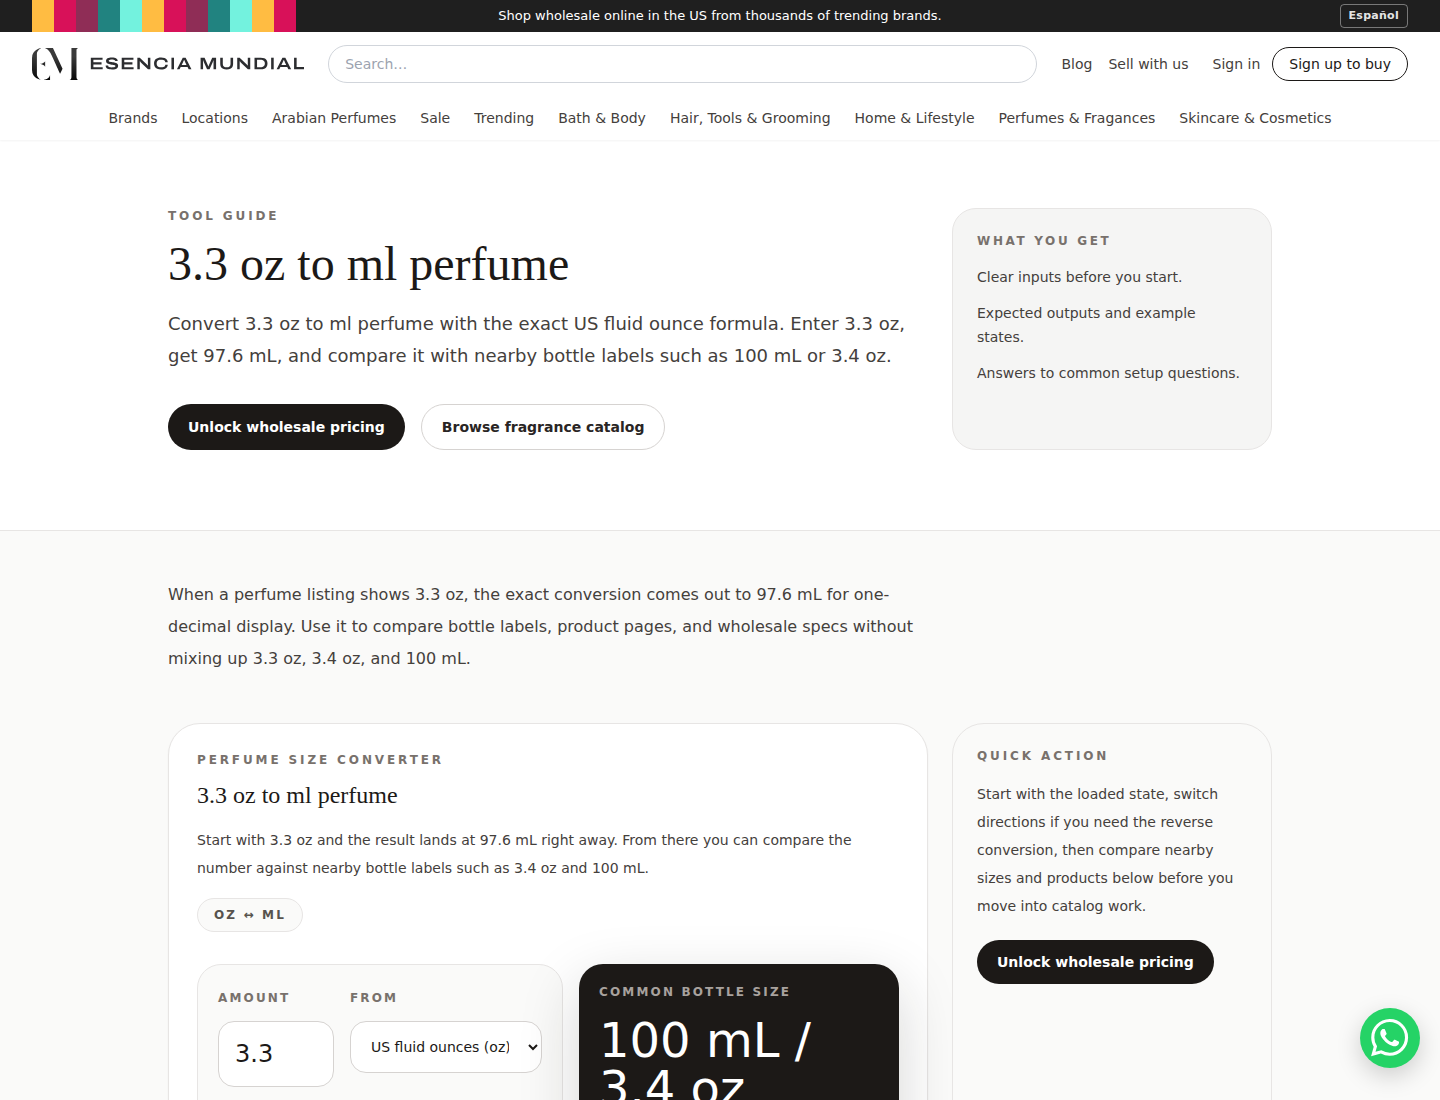Click the Esencia Mundial logo

click(x=167, y=63)
